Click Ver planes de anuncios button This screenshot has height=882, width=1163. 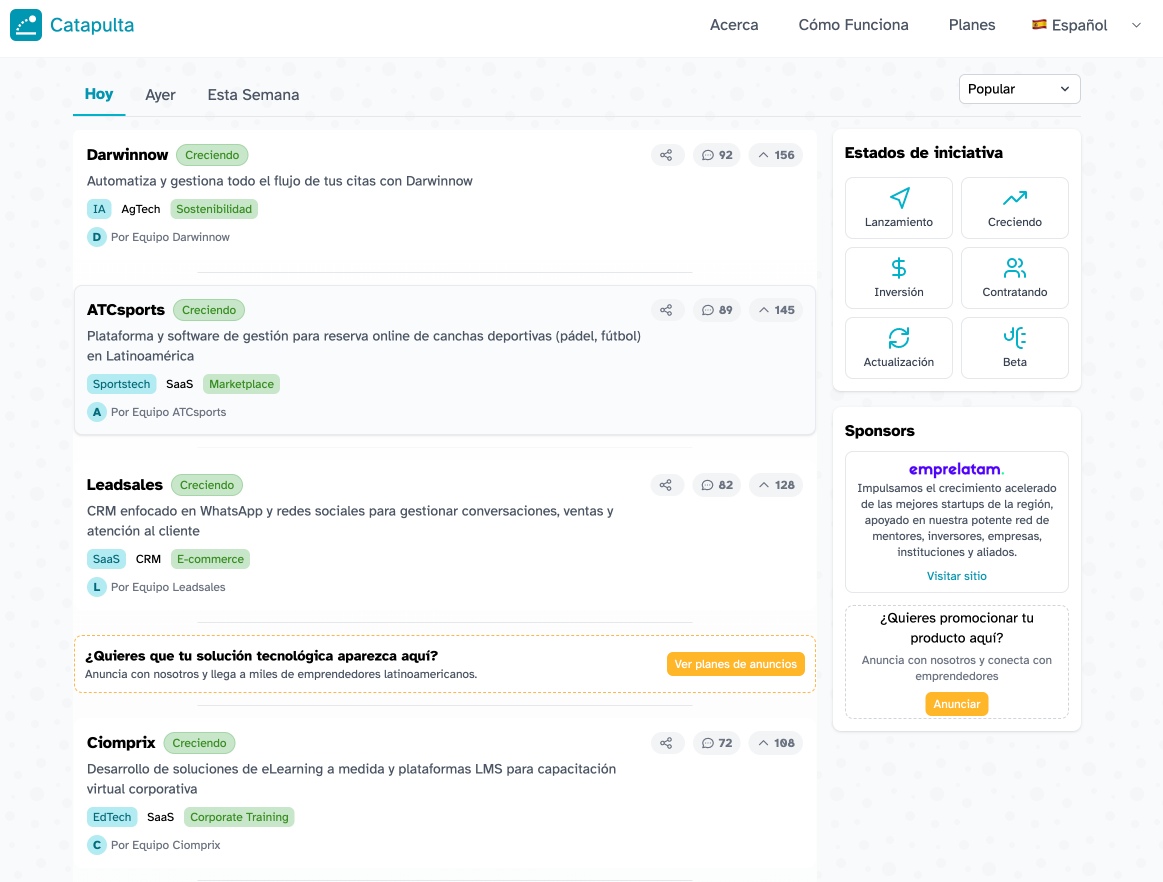point(735,664)
